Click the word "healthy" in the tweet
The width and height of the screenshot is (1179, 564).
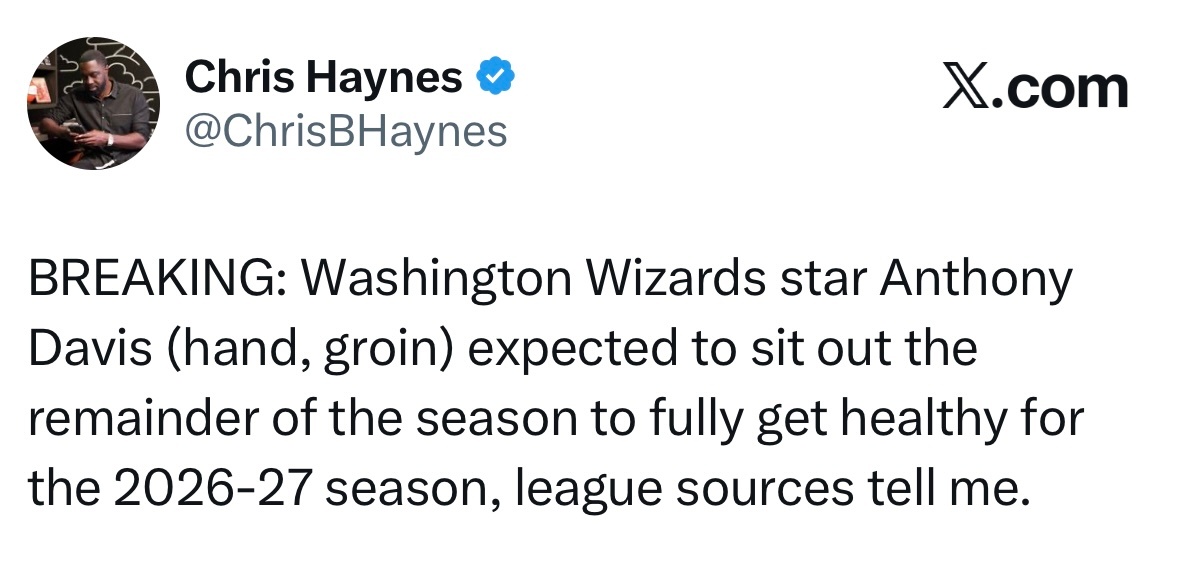tap(927, 420)
